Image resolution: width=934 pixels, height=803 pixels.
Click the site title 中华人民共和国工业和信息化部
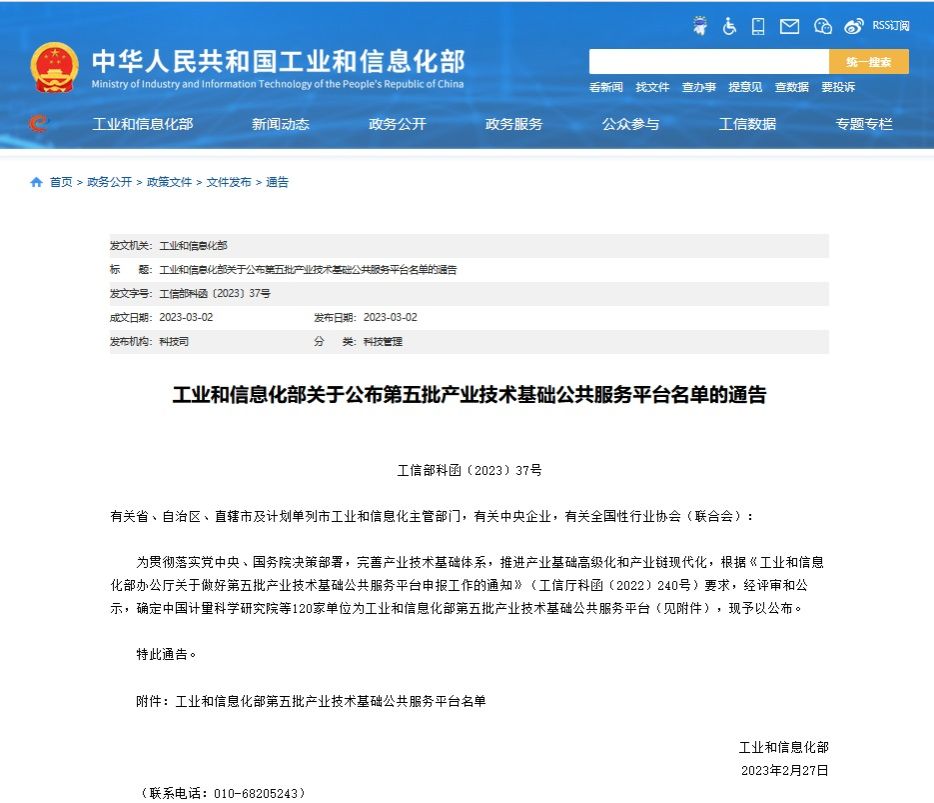tap(278, 61)
